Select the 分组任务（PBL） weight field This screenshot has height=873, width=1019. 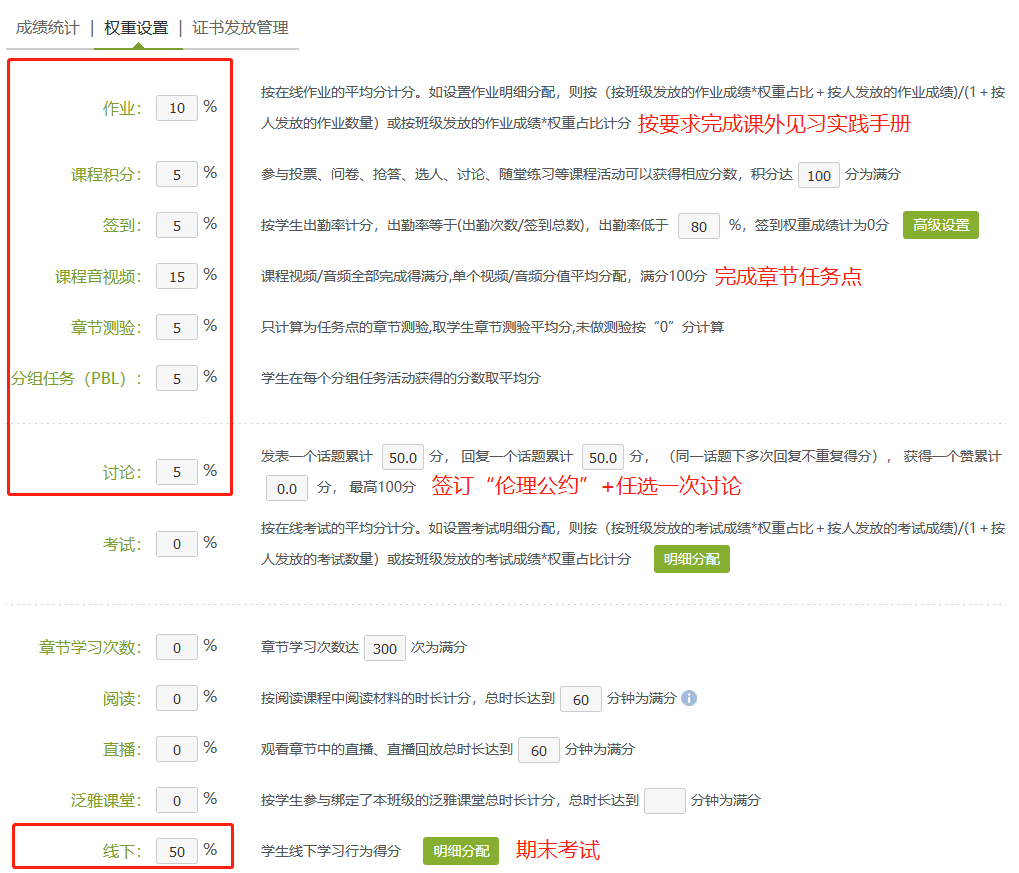pos(176,377)
